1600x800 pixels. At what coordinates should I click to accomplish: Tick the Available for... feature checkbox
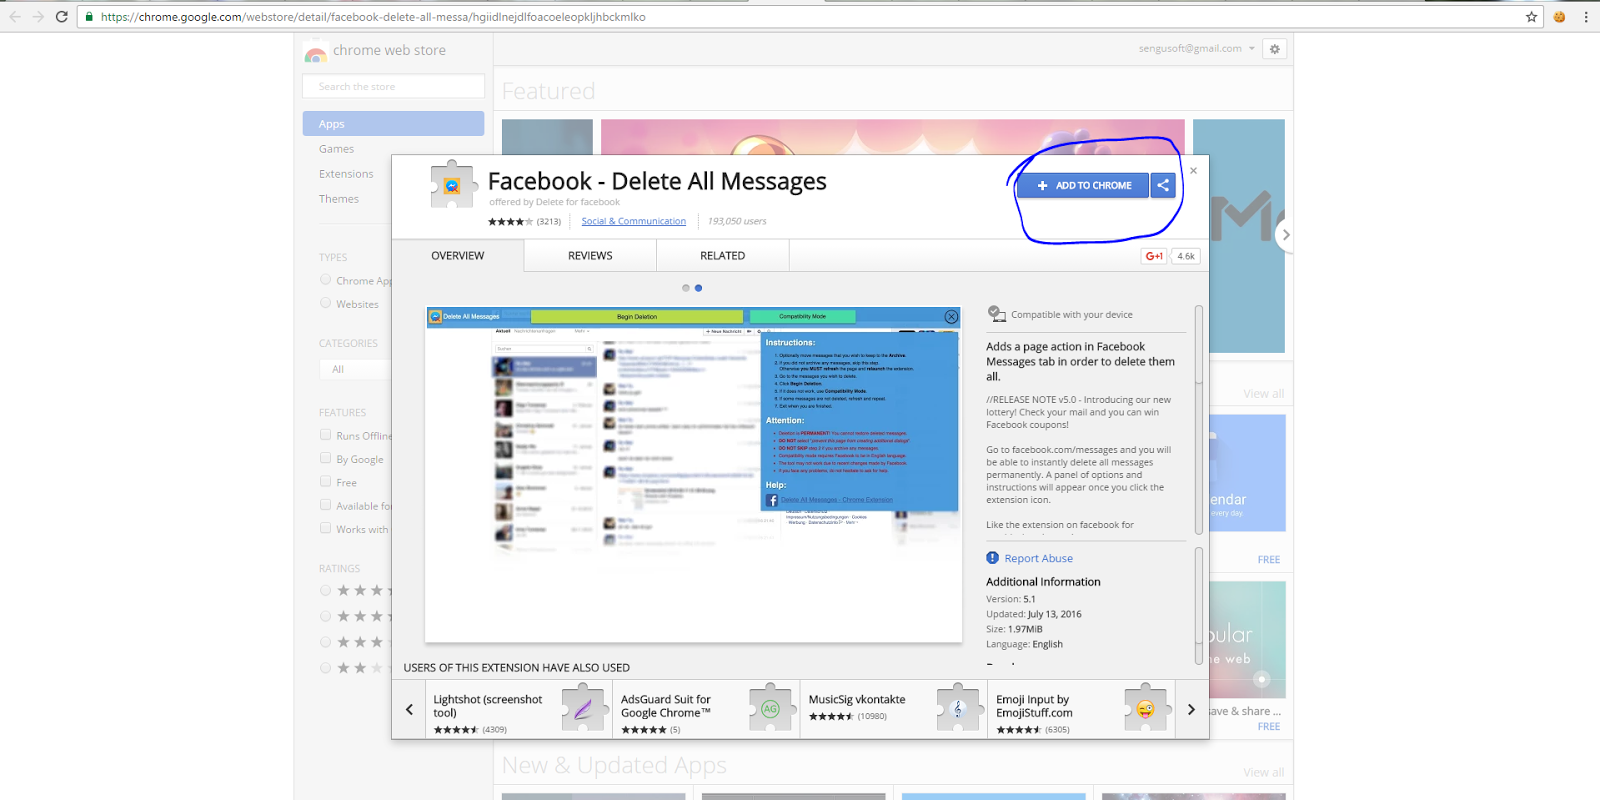click(x=325, y=505)
